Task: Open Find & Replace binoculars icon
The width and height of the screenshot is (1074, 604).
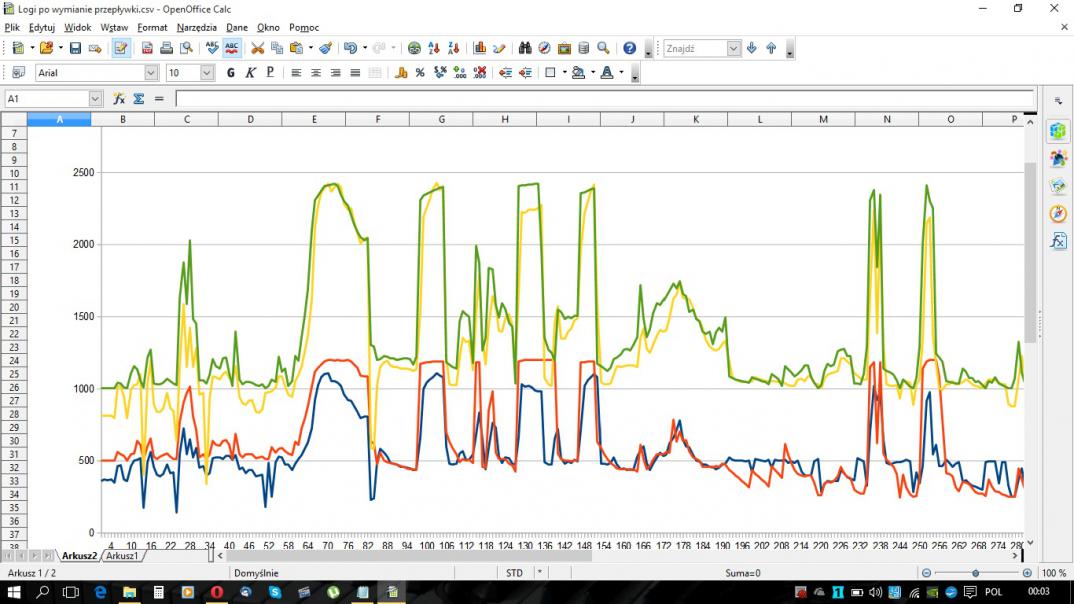Action: tap(524, 48)
